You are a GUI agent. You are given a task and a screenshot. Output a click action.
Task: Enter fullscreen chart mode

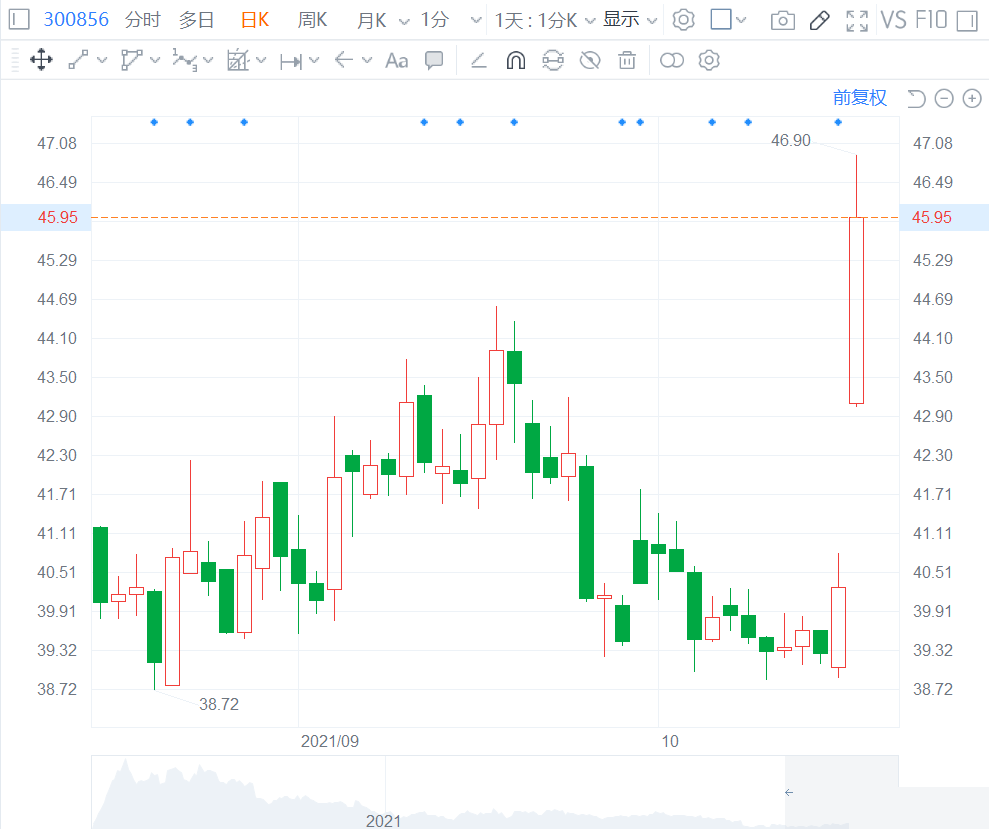tap(857, 21)
